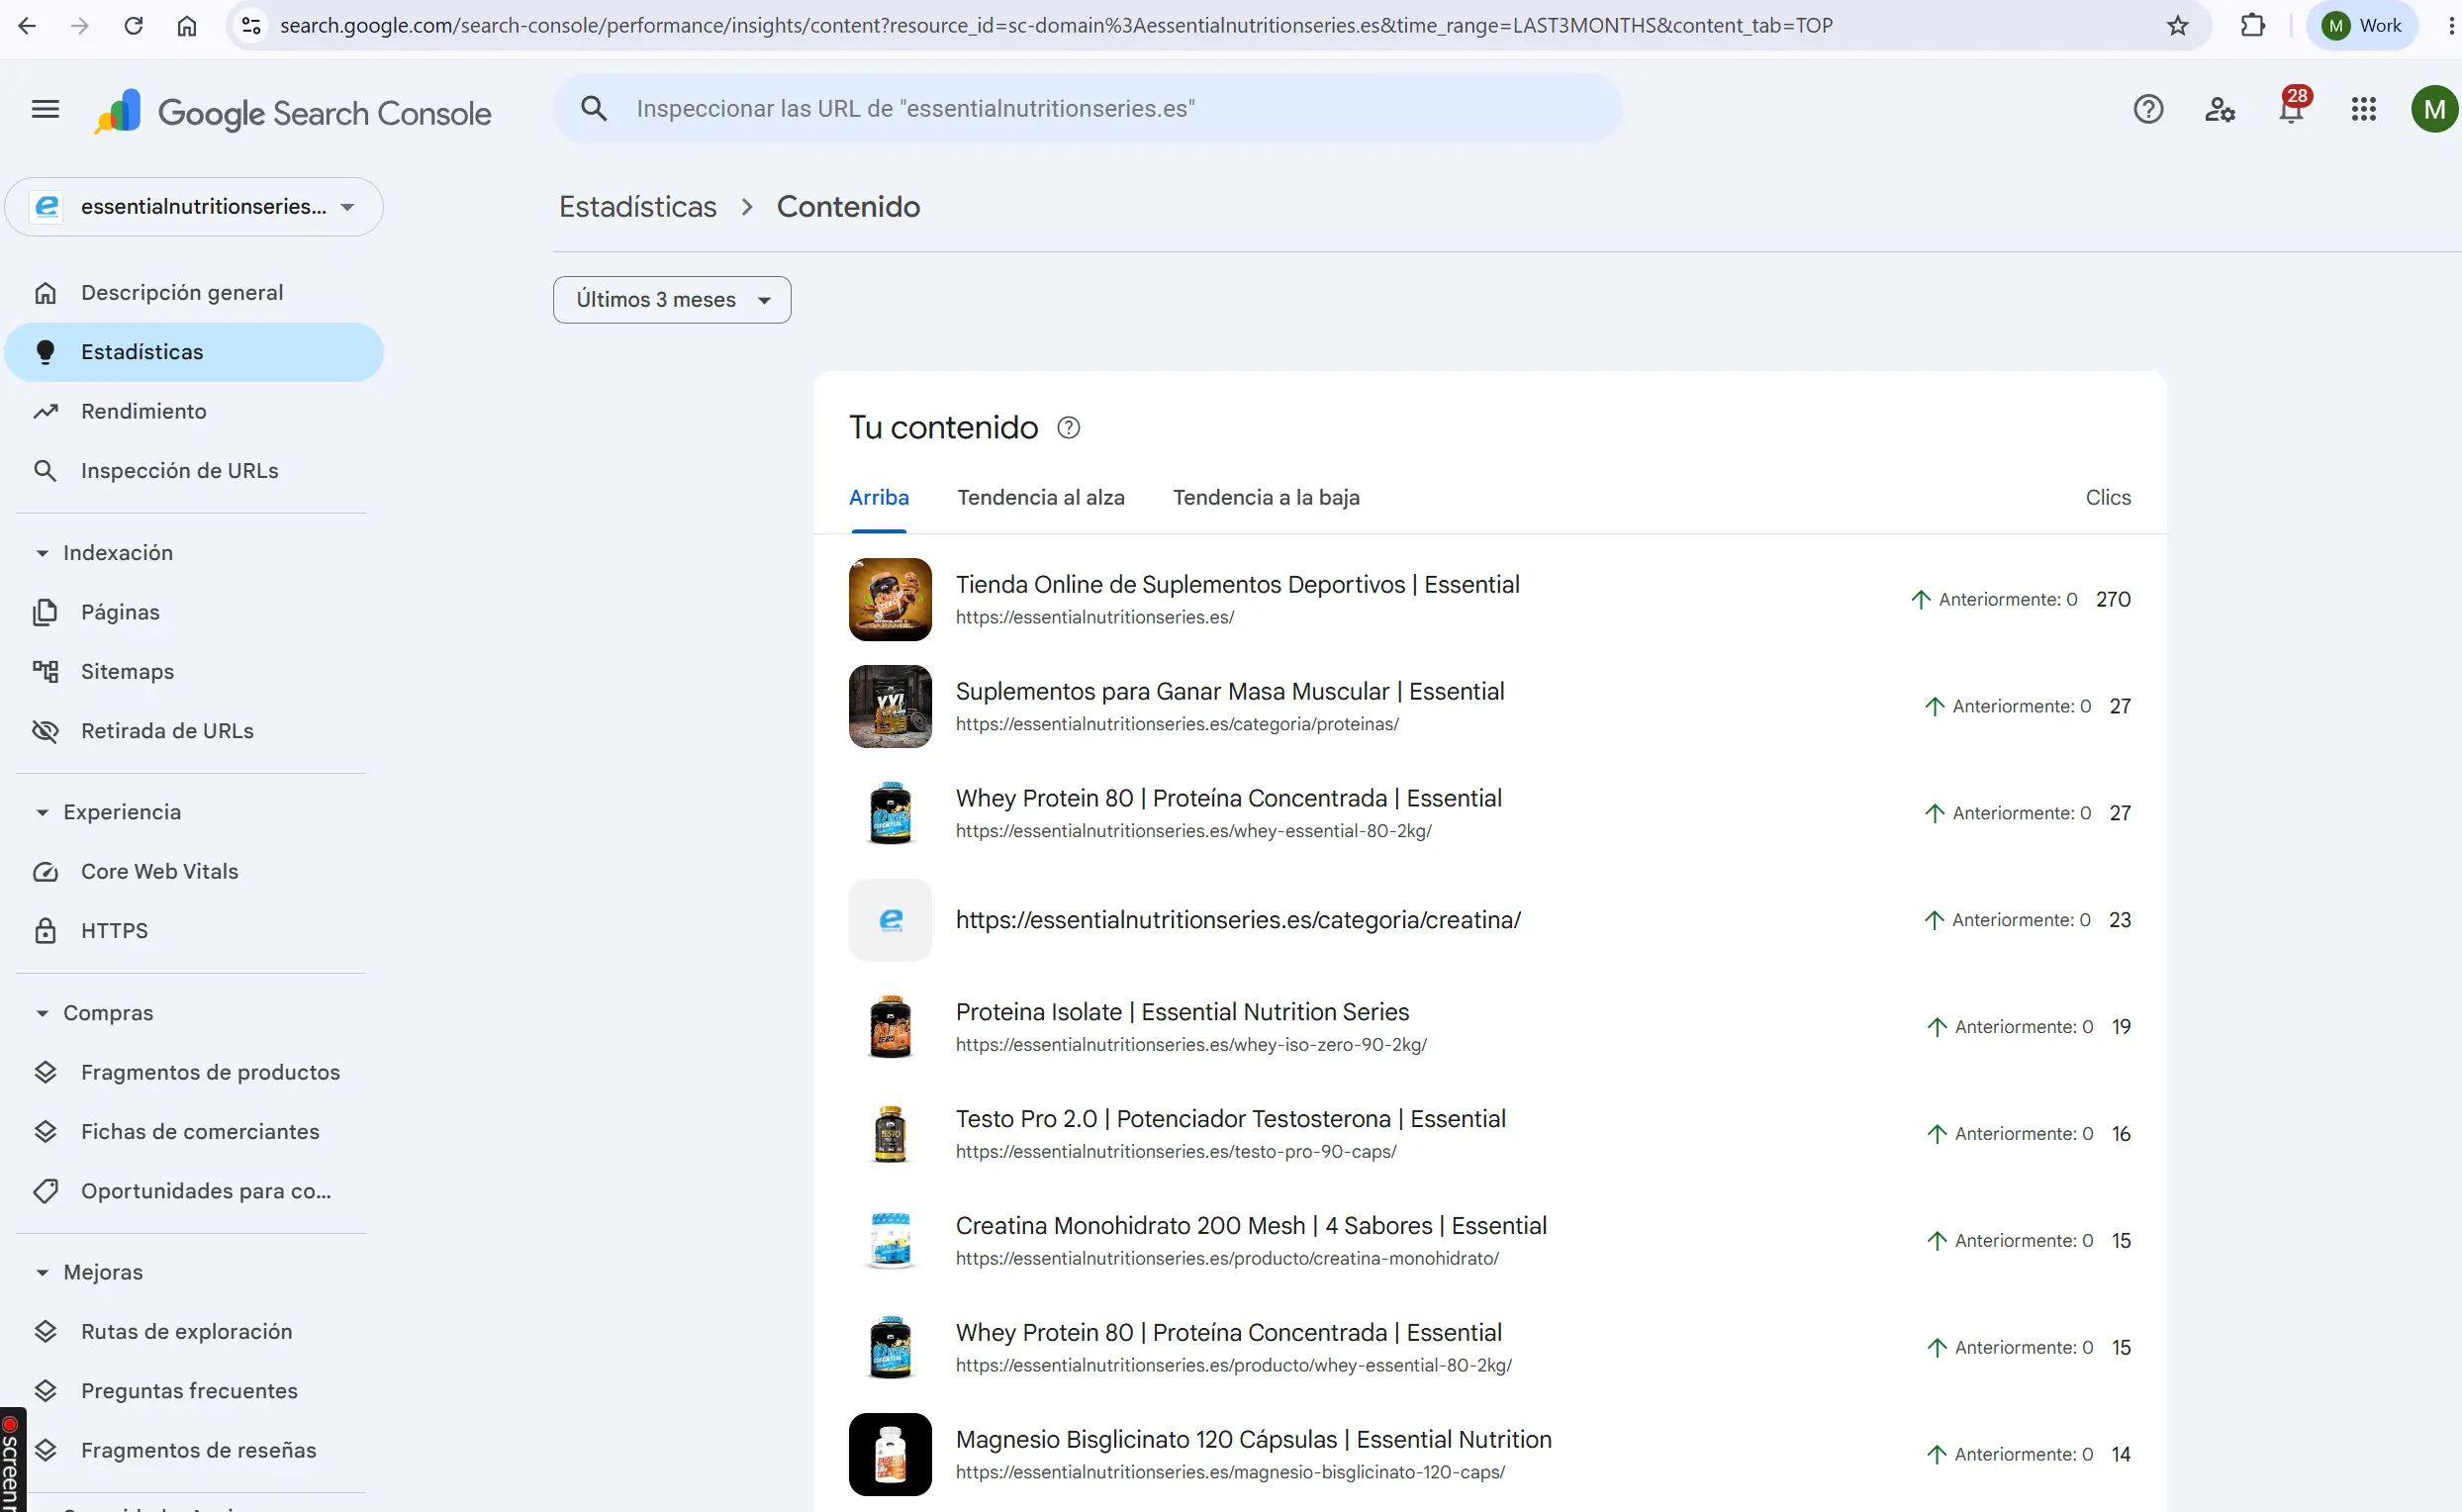This screenshot has height=1512, width=2462.
Task: Bookmark this page with star icon
Action: 2178,26
